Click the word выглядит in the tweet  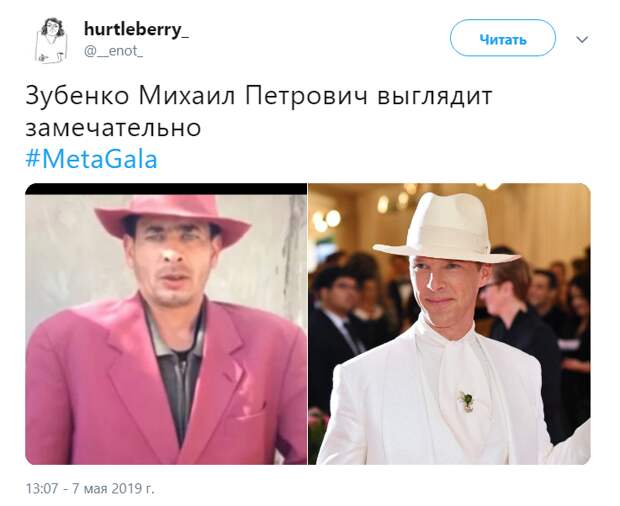click(x=435, y=96)
